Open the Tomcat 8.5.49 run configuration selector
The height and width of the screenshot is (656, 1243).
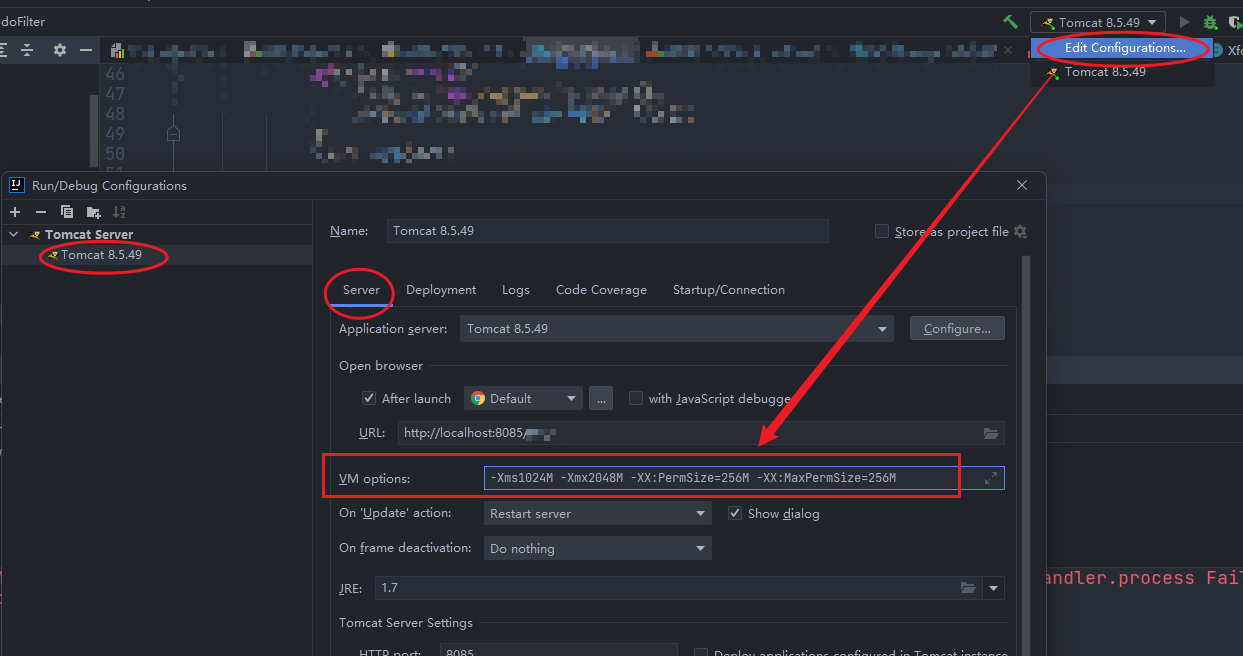point(1098,22)
